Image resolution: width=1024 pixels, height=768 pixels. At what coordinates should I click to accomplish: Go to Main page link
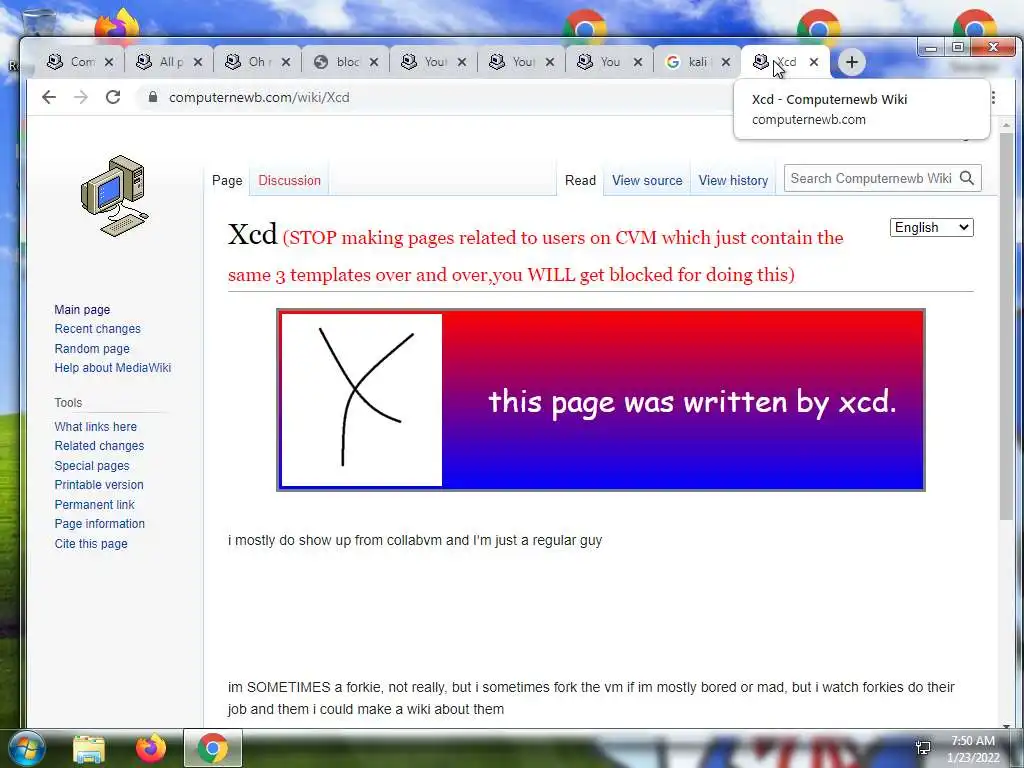click(x=82, y=310)
